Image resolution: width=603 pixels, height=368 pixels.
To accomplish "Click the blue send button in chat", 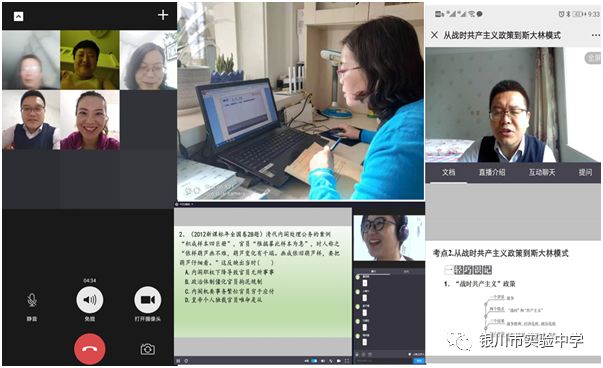I will tap(418, 361).
